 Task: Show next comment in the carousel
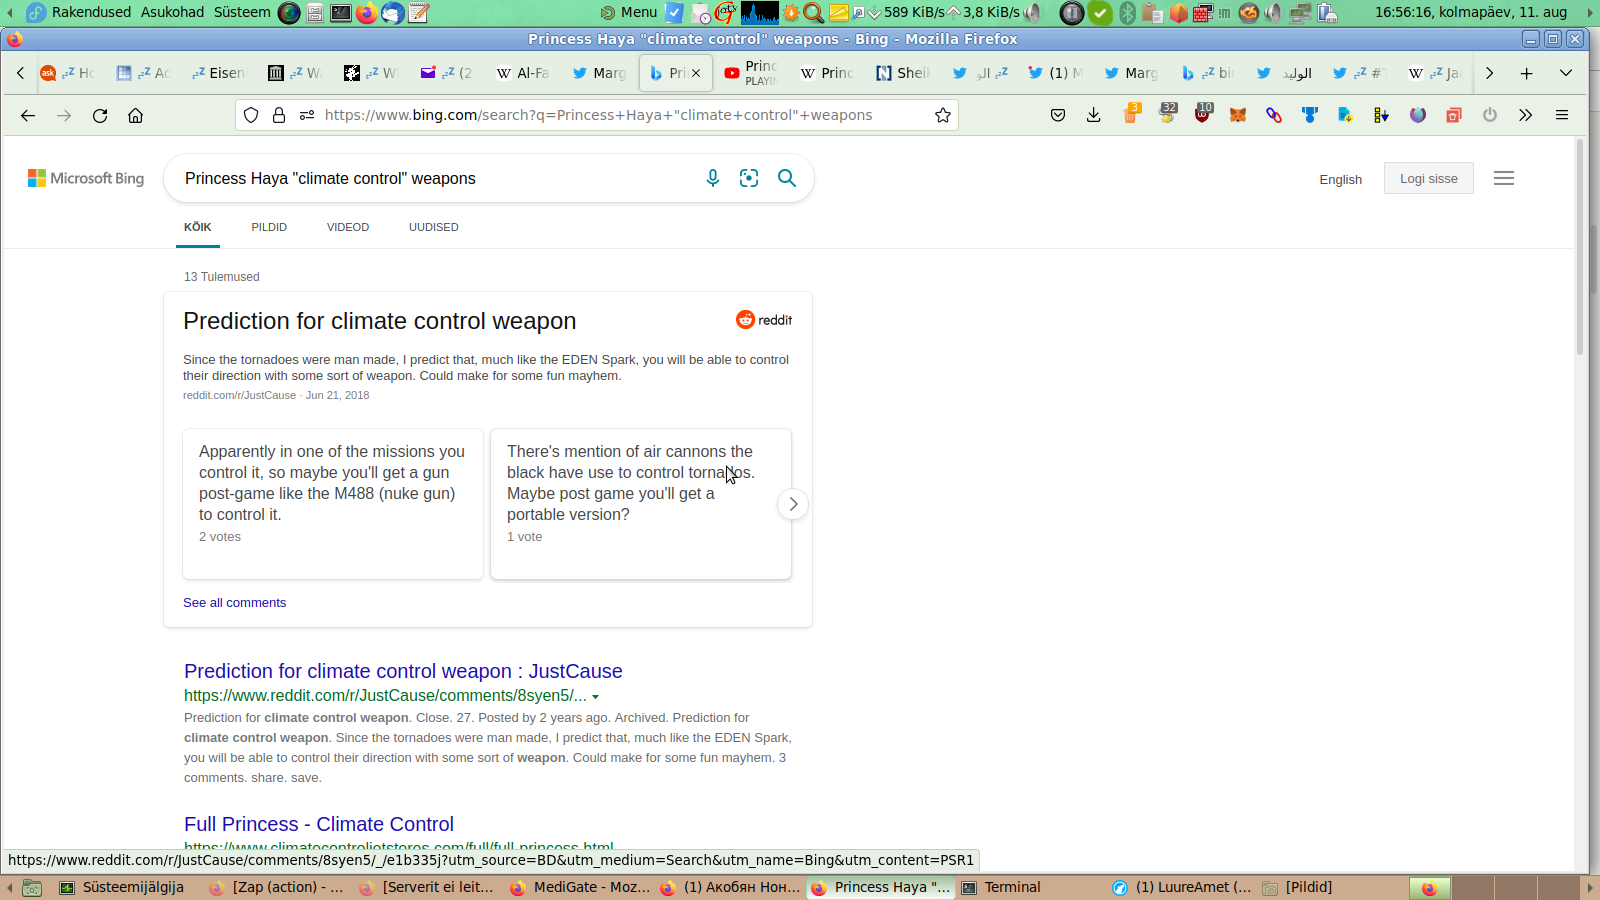coord(793,504)
